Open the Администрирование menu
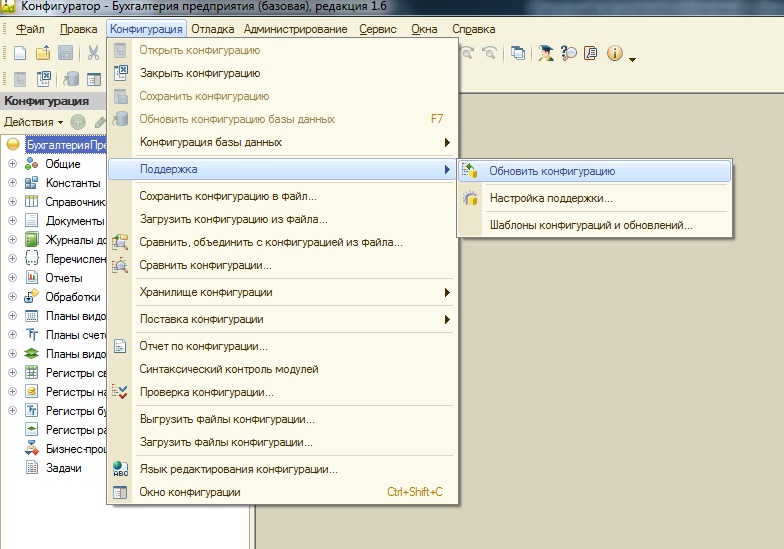 coord(296,29)
